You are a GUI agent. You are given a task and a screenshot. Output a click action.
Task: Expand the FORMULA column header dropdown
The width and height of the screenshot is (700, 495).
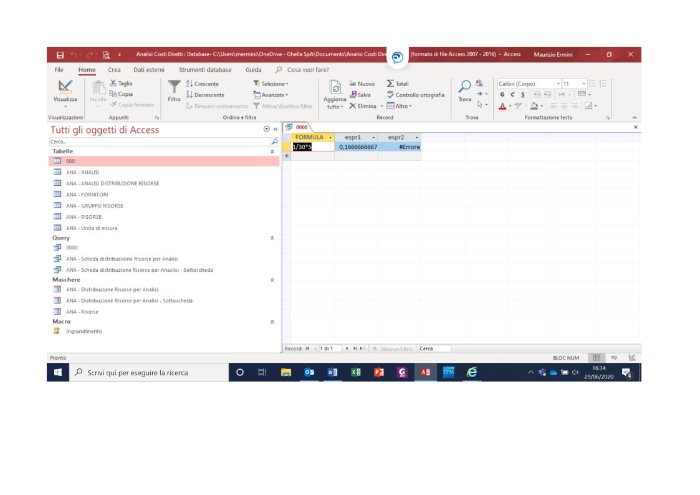(330, 136)
